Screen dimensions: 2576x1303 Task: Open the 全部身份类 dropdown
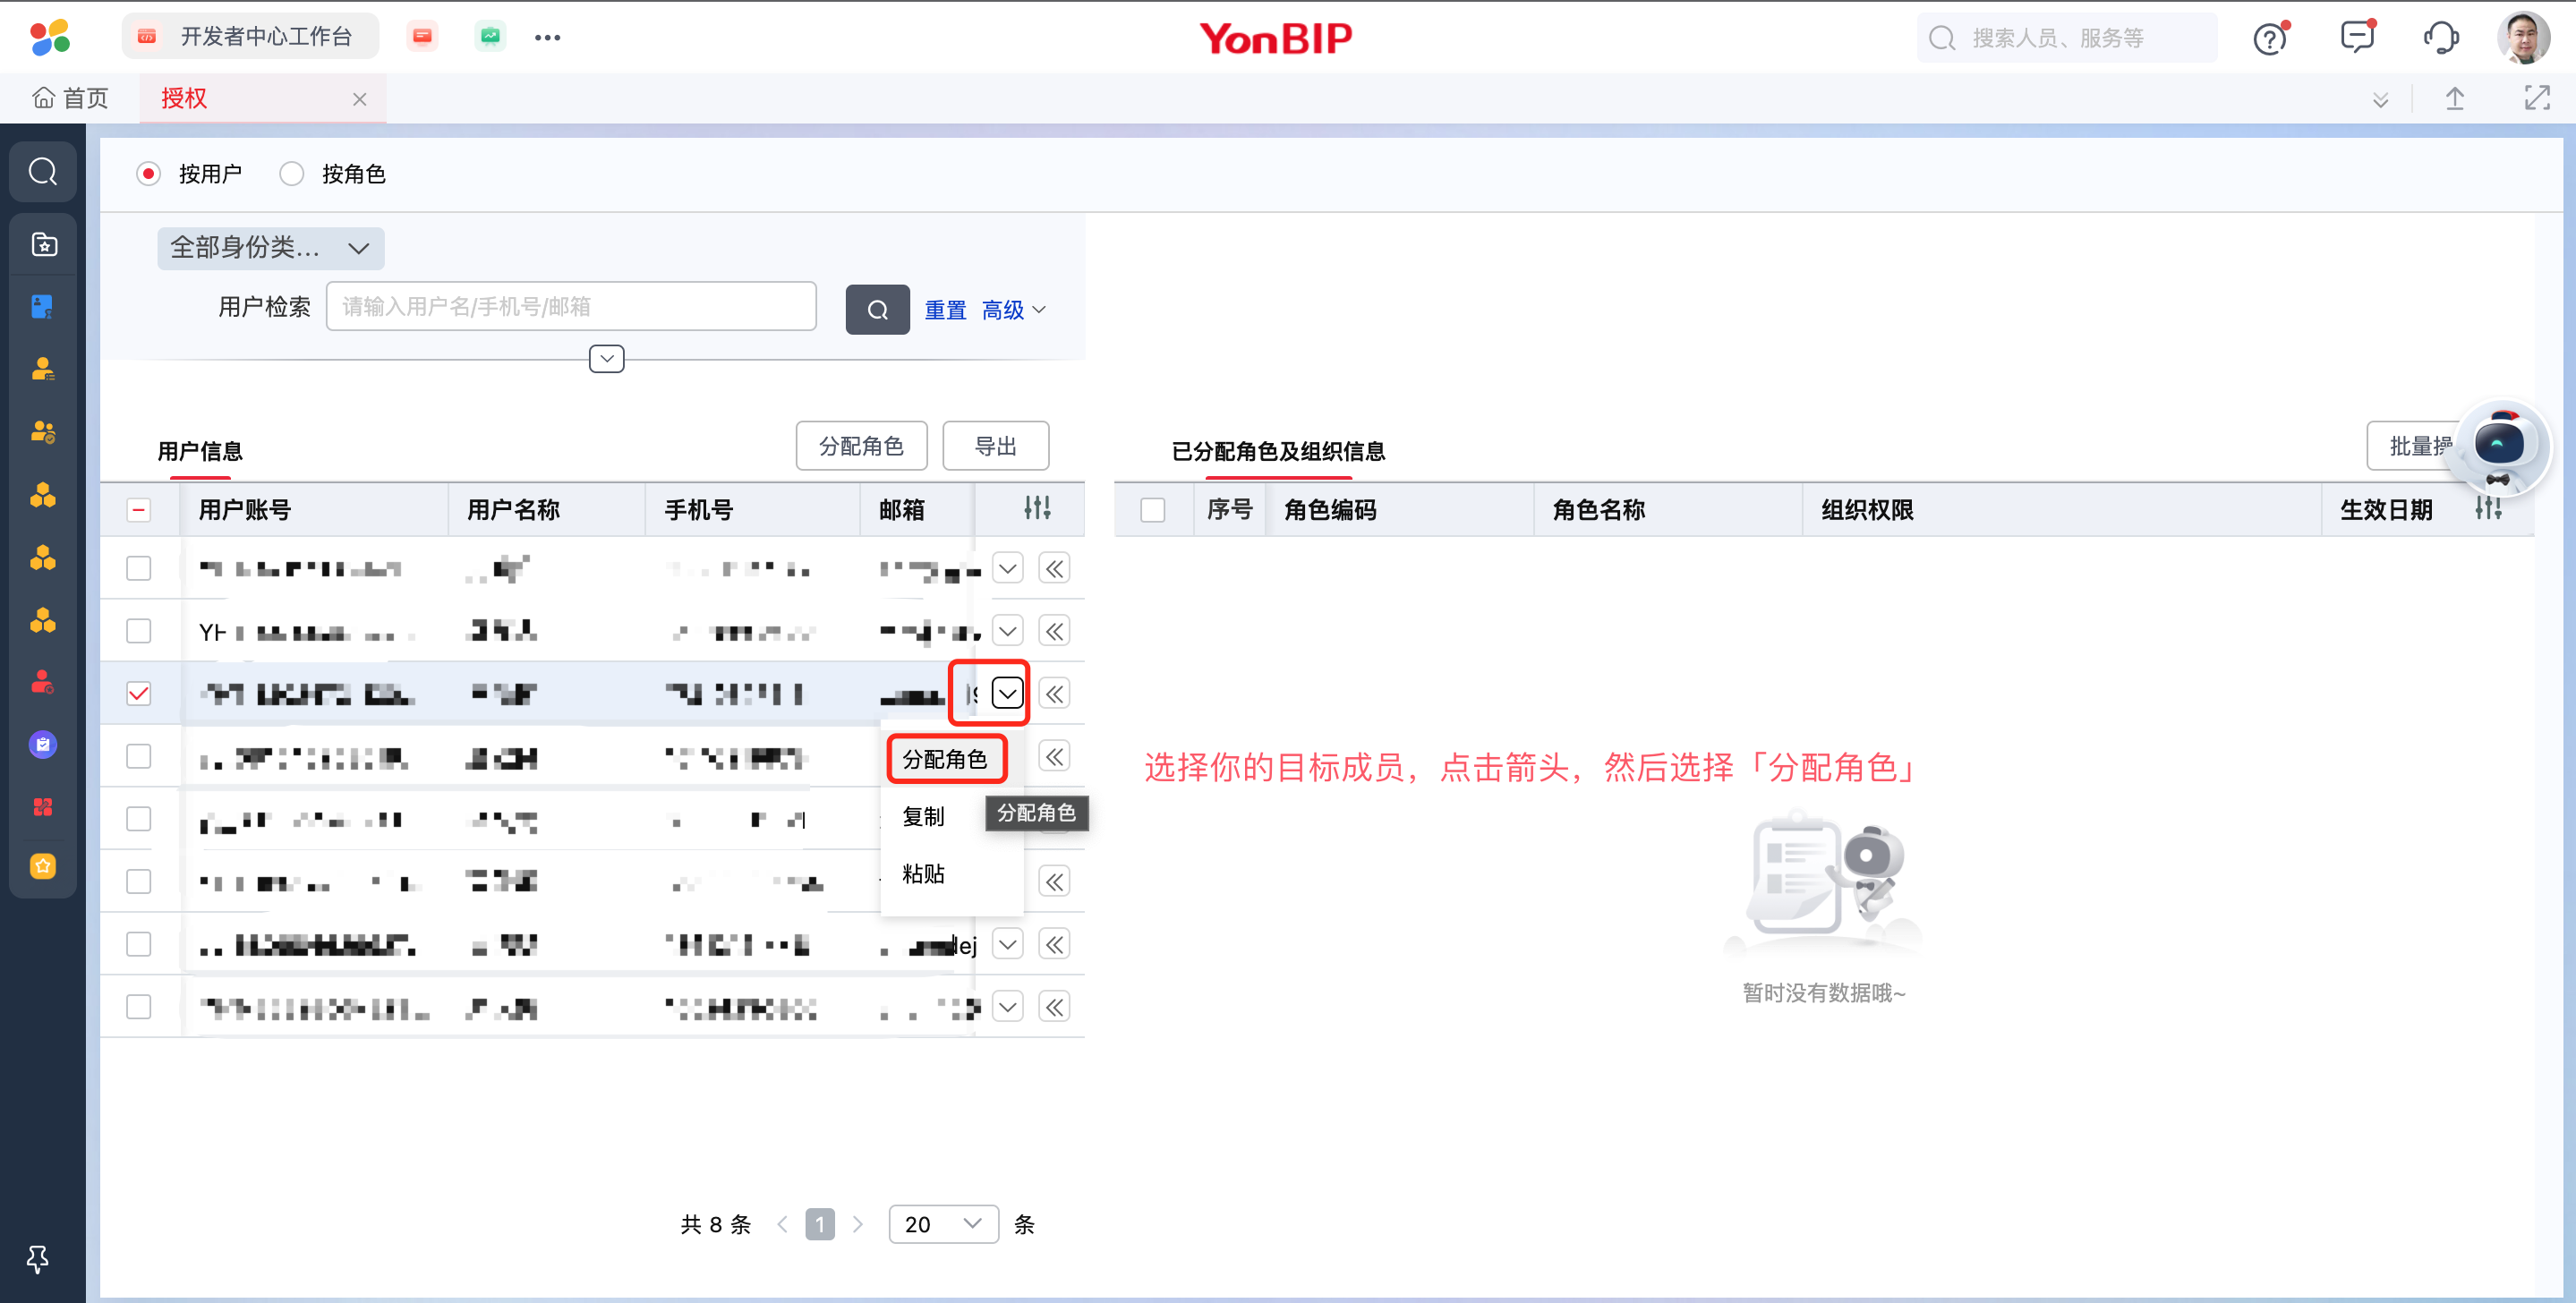(270, 248)
